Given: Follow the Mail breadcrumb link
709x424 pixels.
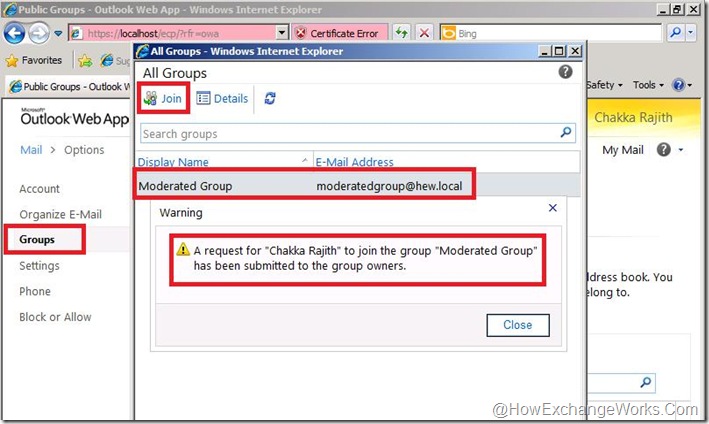Looking at the screenshot, I should coord(31,150).
